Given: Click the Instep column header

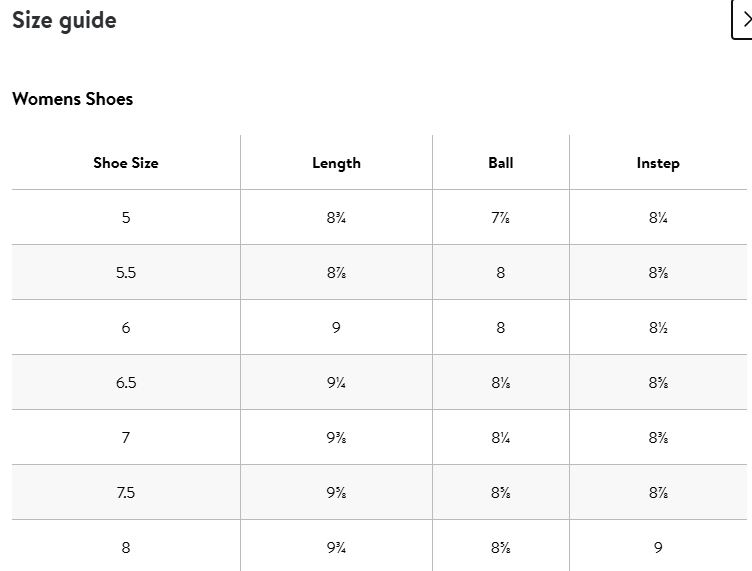Looking at the screenshot, I should pyautogui.click(x=658, y=163).
